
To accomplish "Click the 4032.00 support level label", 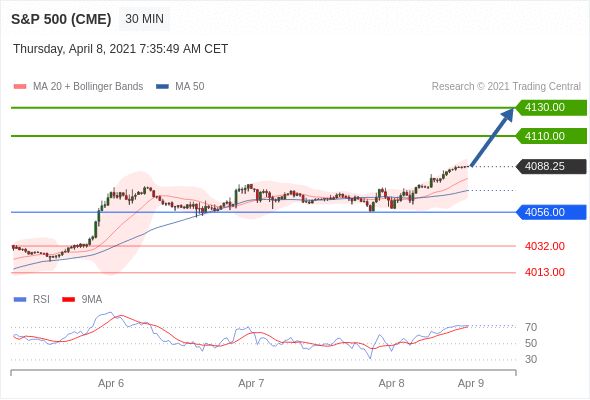I will (545, 246).
